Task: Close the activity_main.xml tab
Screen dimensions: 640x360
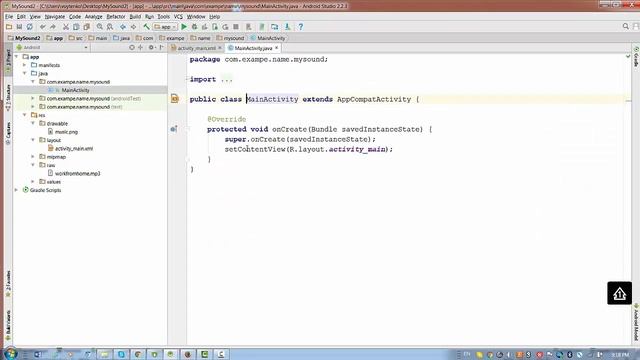Action: (220, 48)
